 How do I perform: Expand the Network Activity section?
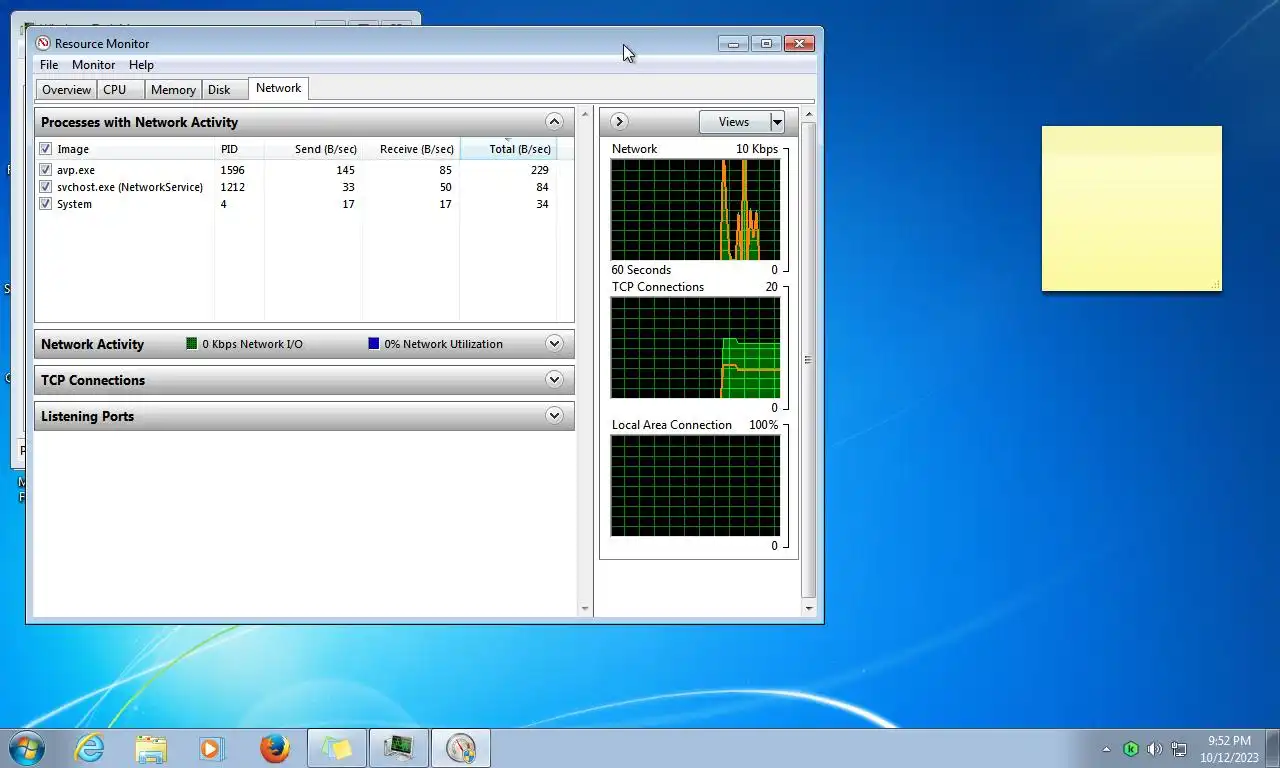coord(554,344)
